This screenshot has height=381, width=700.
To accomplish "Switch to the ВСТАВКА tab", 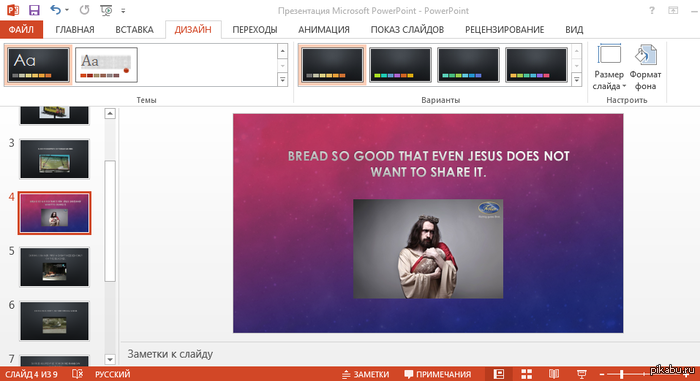I will [x=134, y=29].
